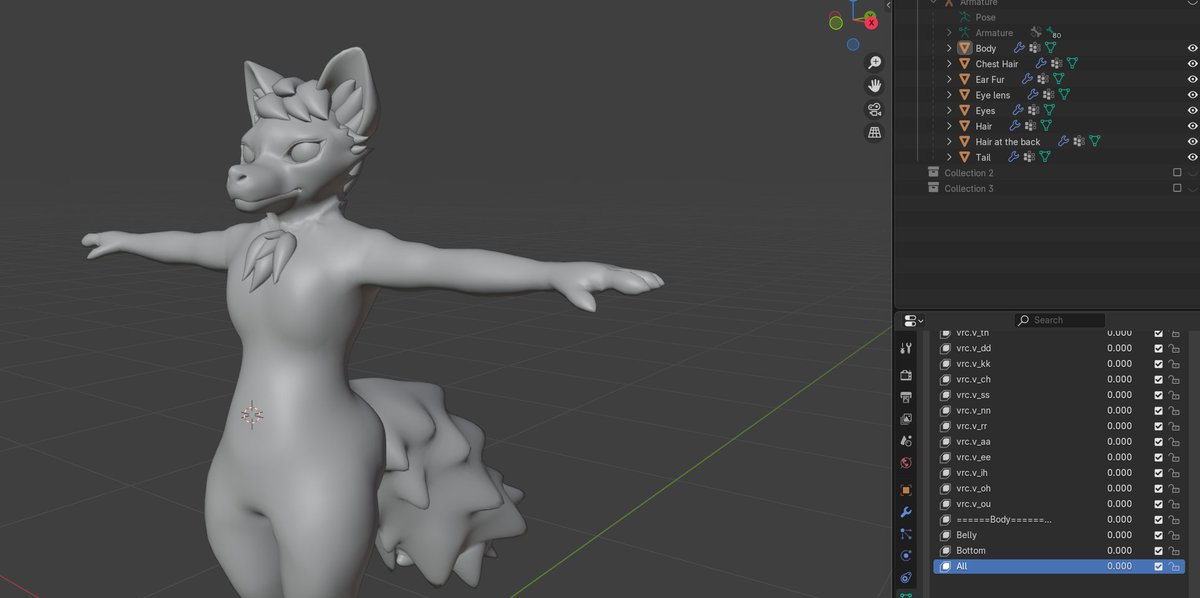Open the Physics properties icon

tap(906, 556)
